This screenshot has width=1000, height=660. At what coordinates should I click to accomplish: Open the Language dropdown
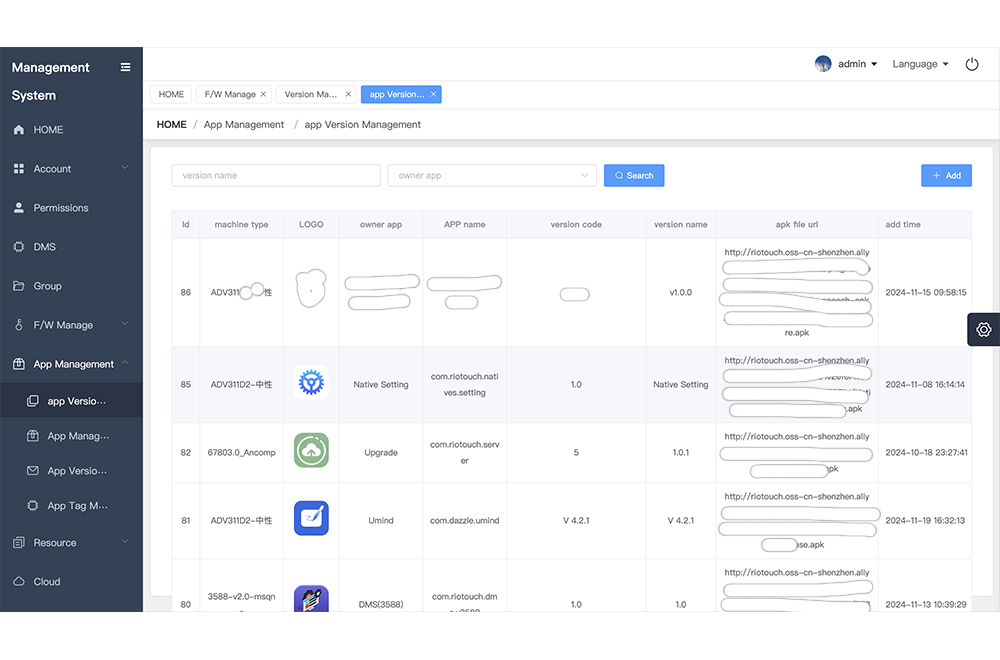(920, 64)
